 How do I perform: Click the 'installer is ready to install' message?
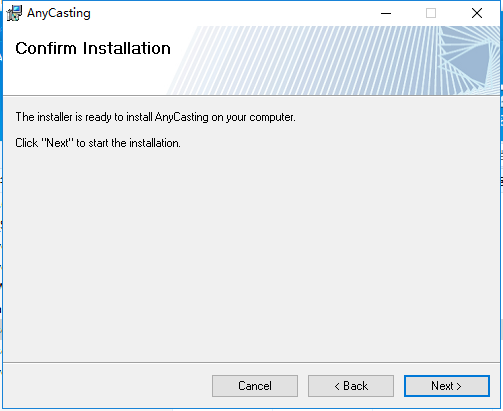[x=155, y=117]
